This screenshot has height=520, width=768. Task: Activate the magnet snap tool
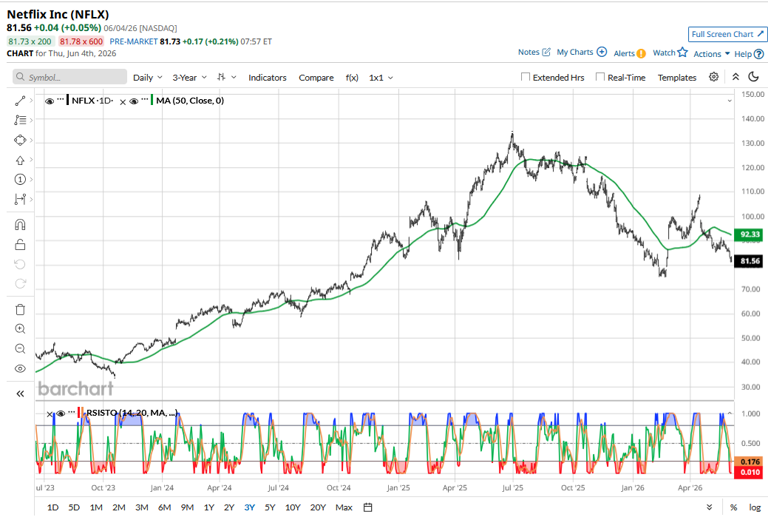(x=20, y=225)
